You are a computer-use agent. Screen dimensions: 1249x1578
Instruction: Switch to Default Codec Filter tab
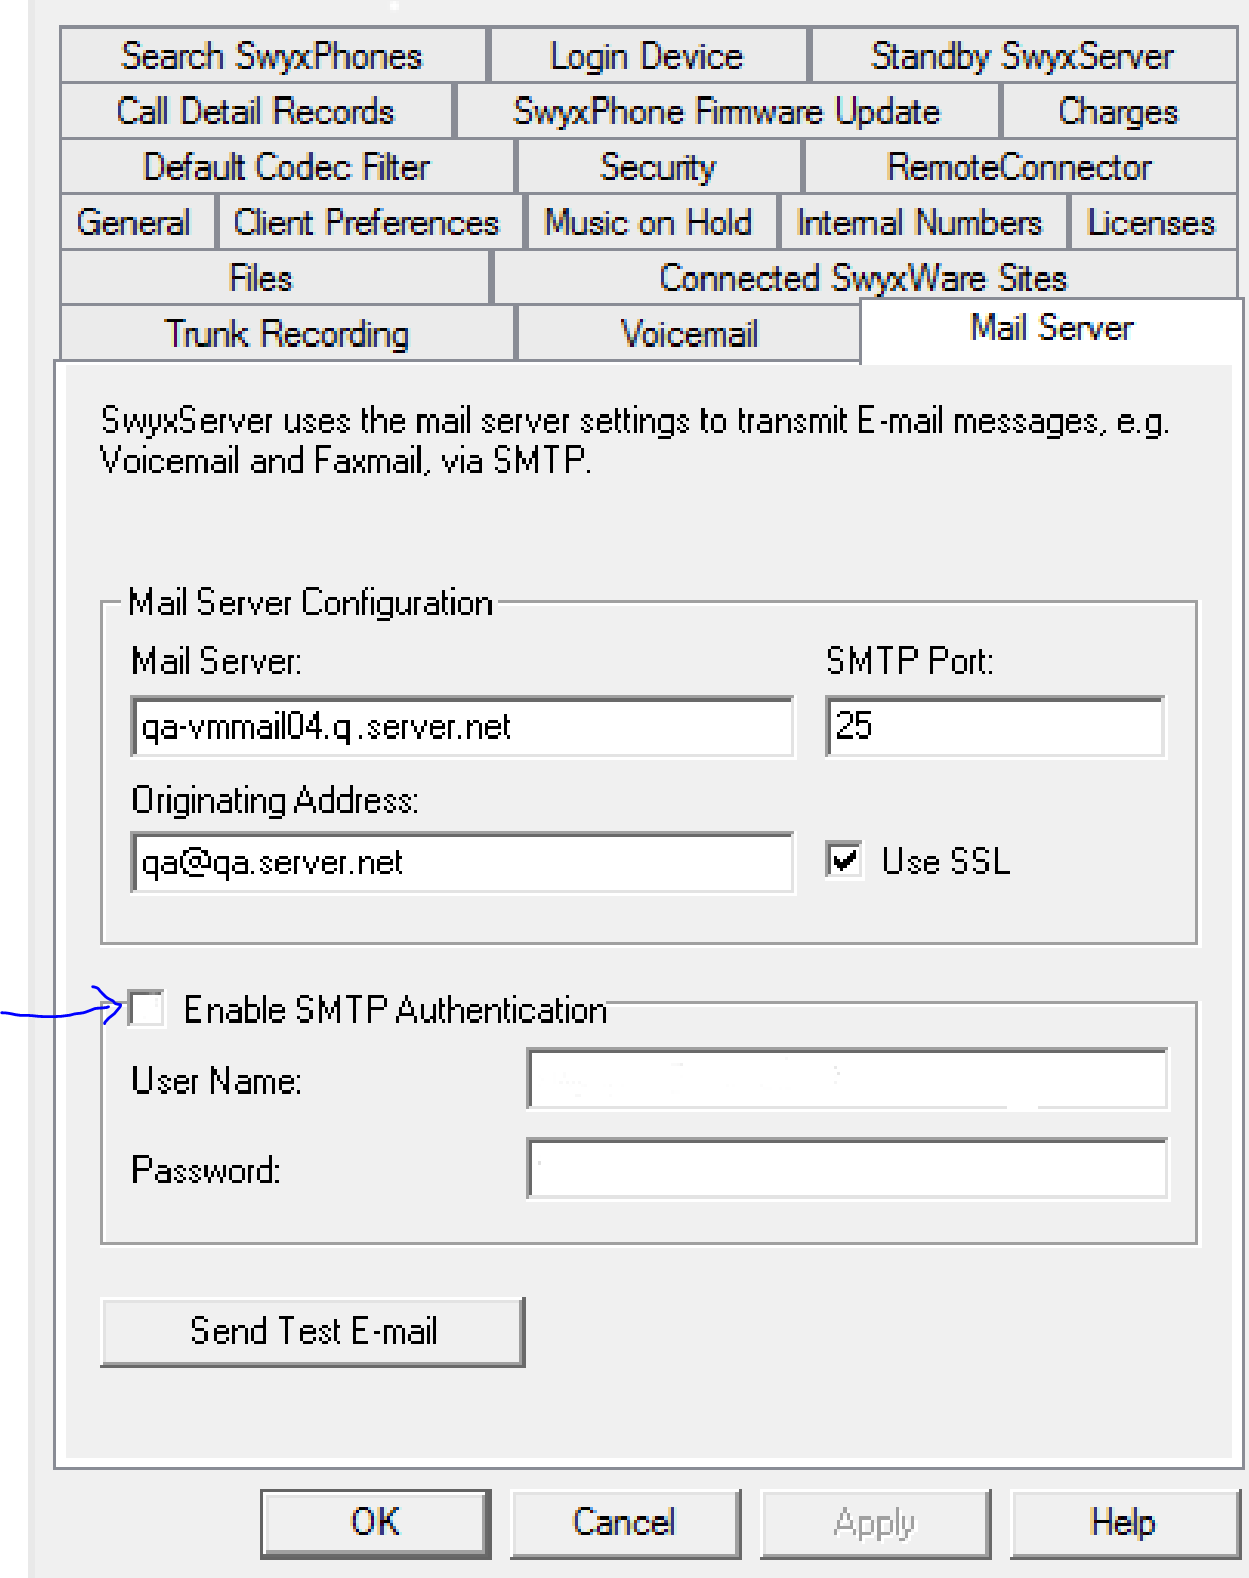tap(287, 167)
